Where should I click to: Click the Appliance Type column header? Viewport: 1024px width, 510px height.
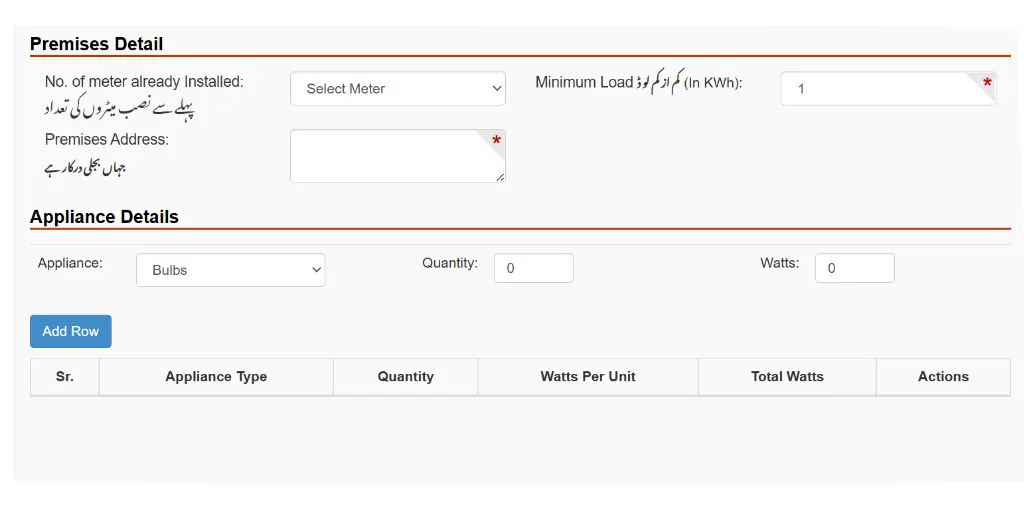point(216,377)
